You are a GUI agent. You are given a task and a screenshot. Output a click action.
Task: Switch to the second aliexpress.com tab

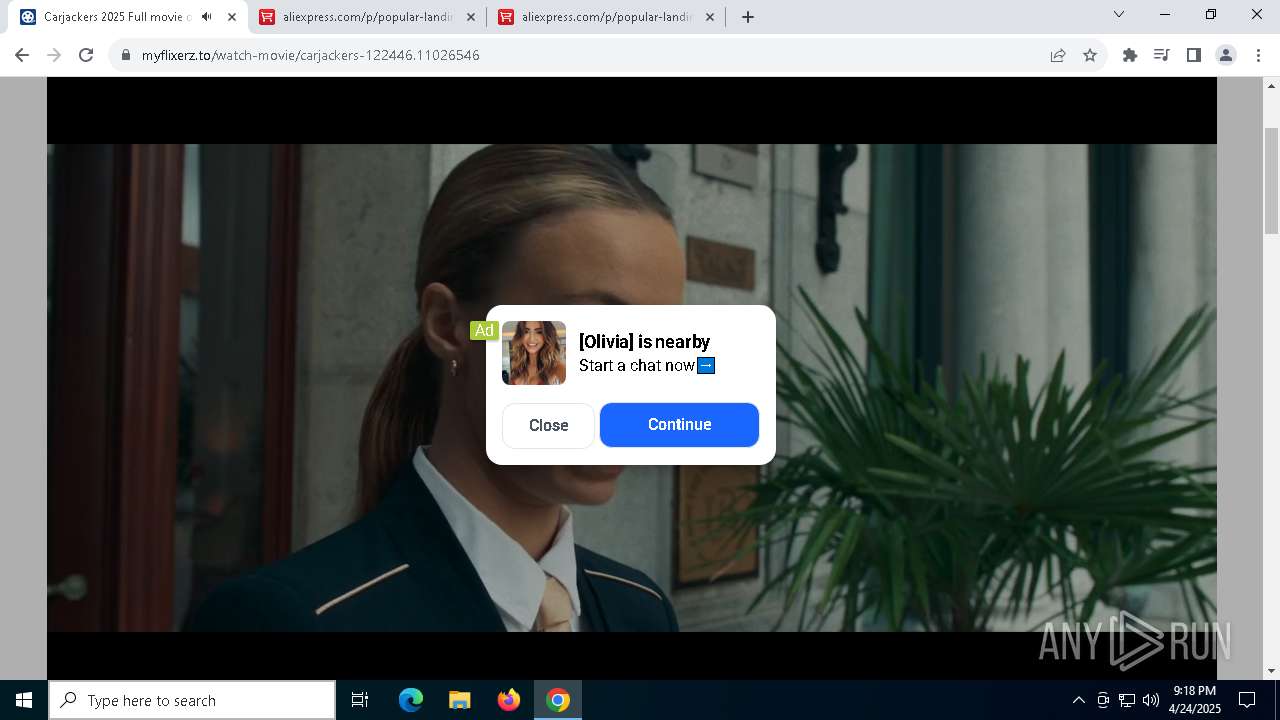click(x=607, y=17)
